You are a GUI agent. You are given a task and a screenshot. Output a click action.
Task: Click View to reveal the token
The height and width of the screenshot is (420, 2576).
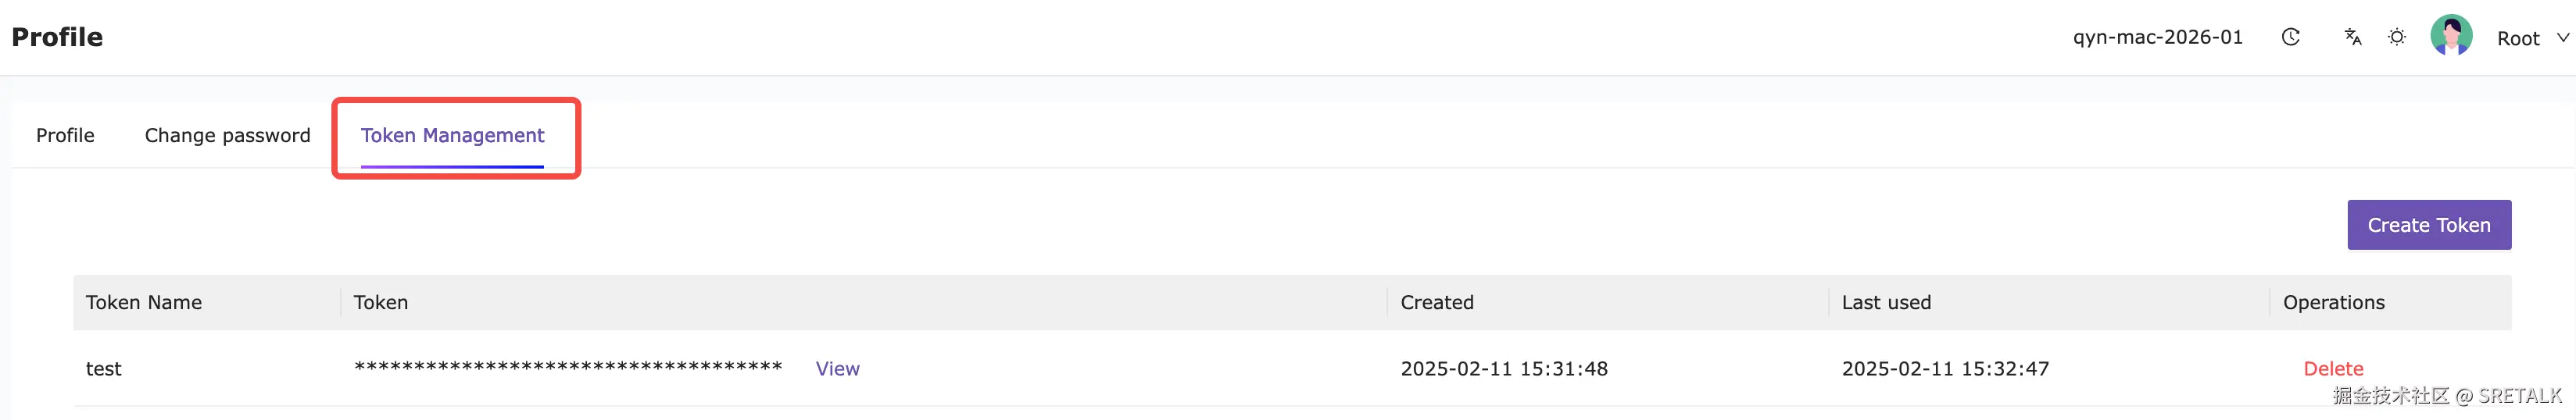pos(837,368)
